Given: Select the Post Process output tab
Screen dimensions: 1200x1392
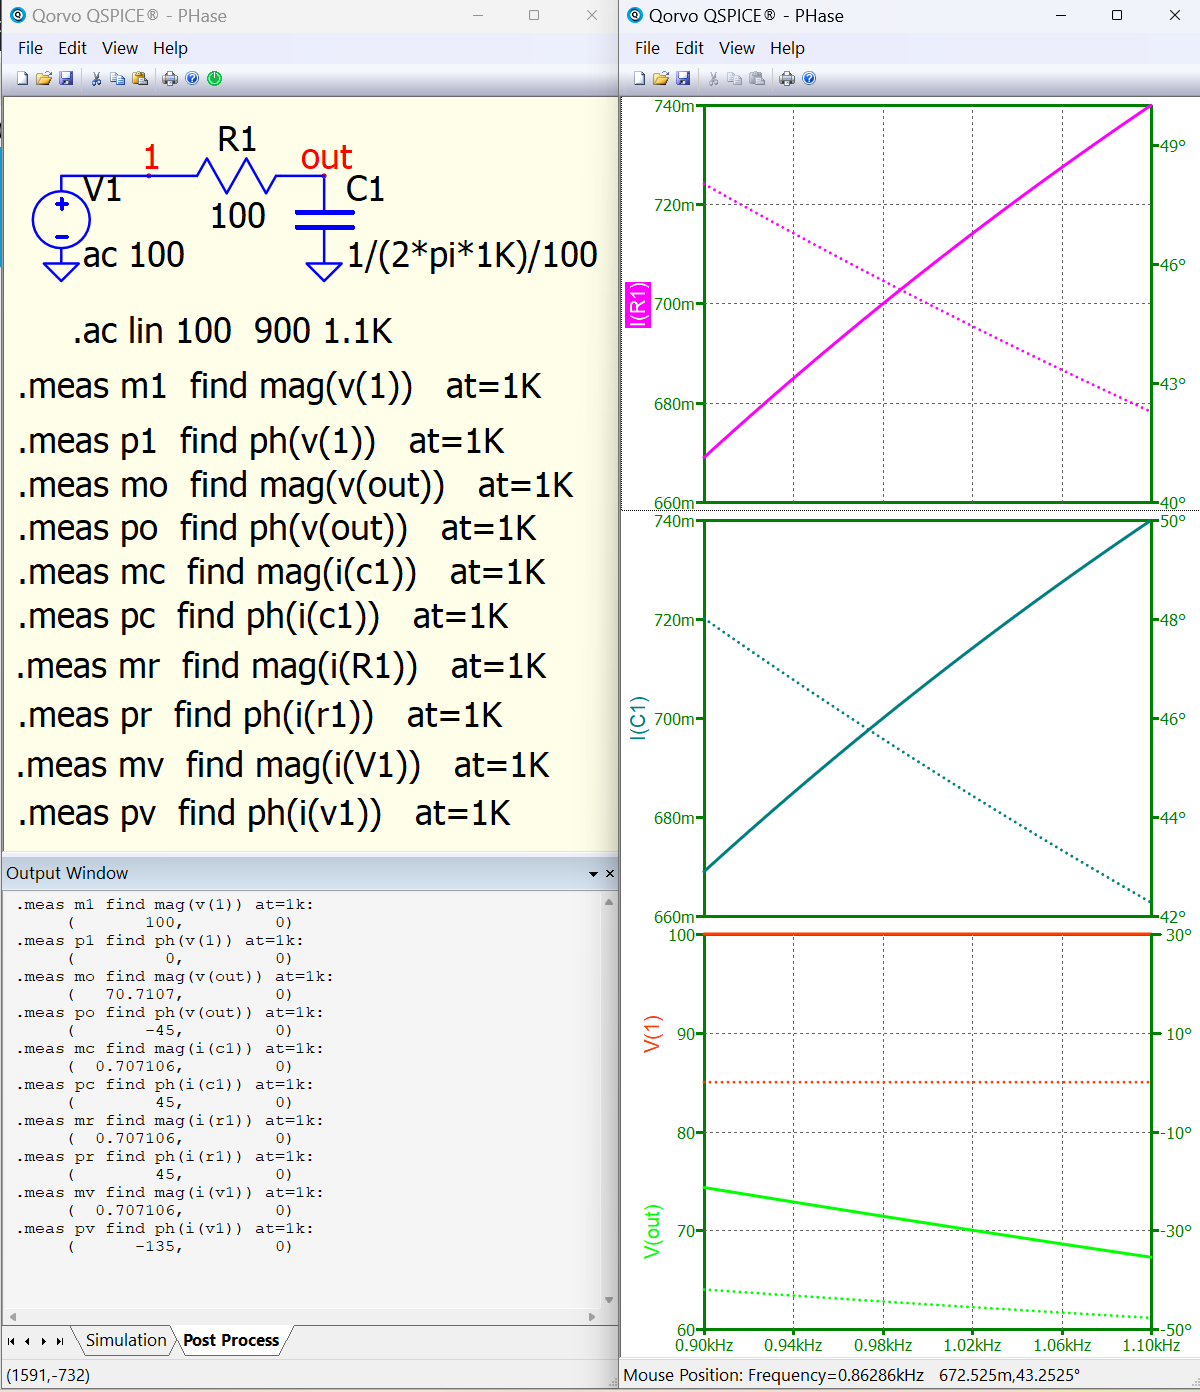Looking at the screenshot, I should click(x=231, y=1340).
